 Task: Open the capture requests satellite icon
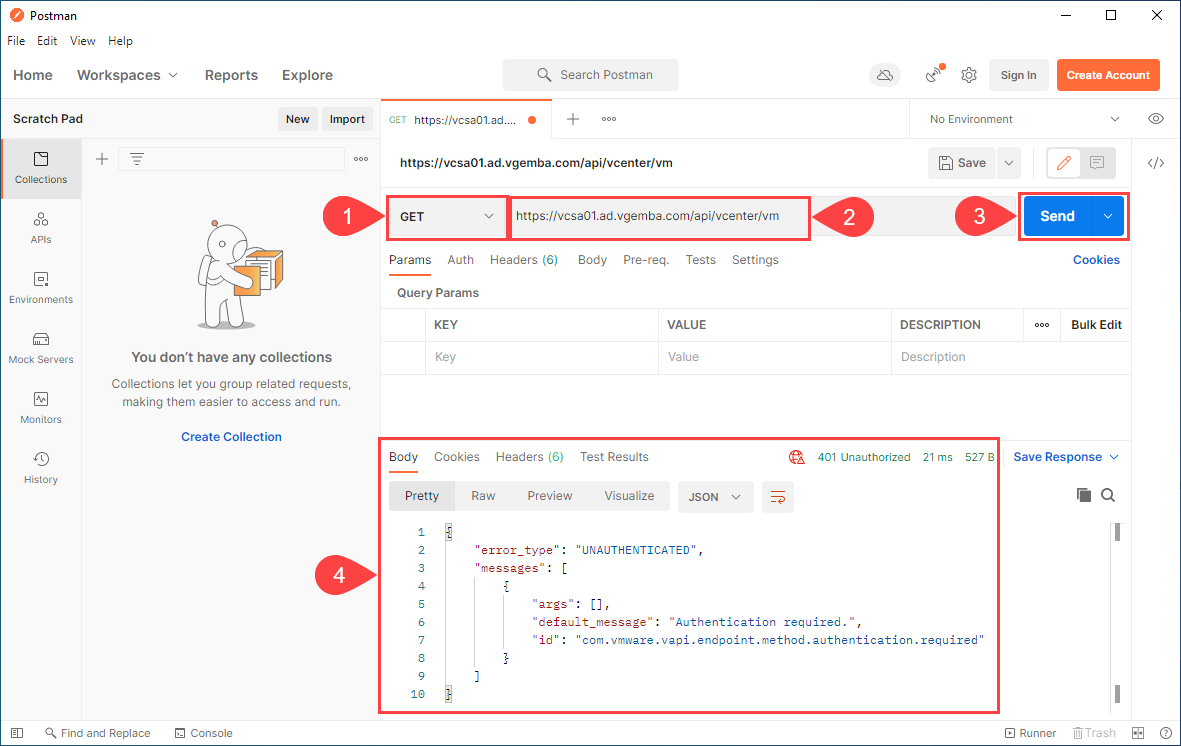934,74
